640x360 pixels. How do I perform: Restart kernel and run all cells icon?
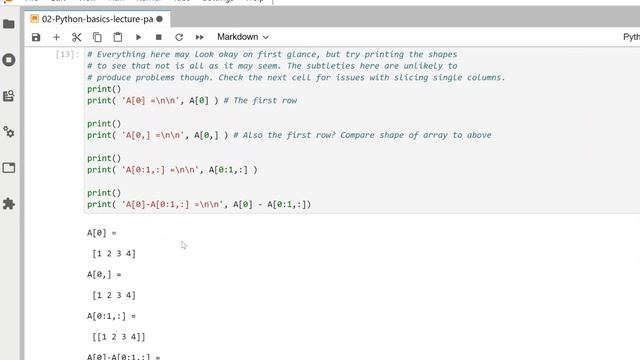pos(199,37)
